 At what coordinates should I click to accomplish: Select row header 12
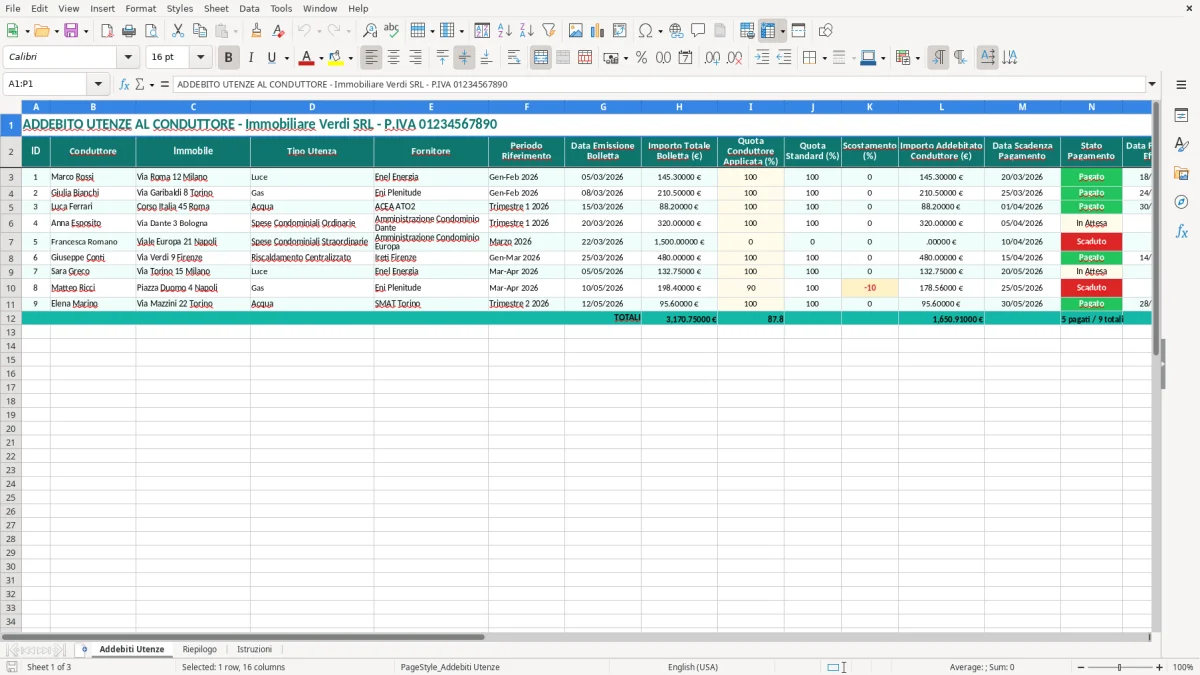[10, 318]
